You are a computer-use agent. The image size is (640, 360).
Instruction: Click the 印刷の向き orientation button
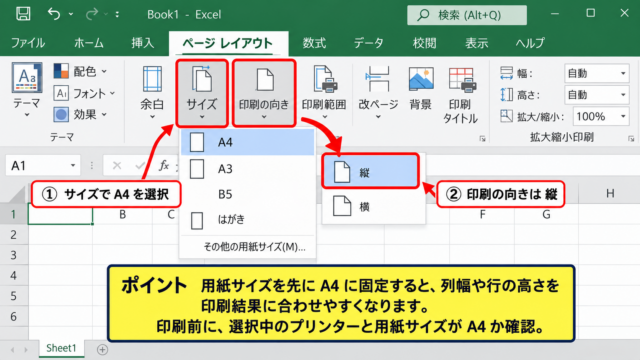pyautogui.click(x=264, y=93)
